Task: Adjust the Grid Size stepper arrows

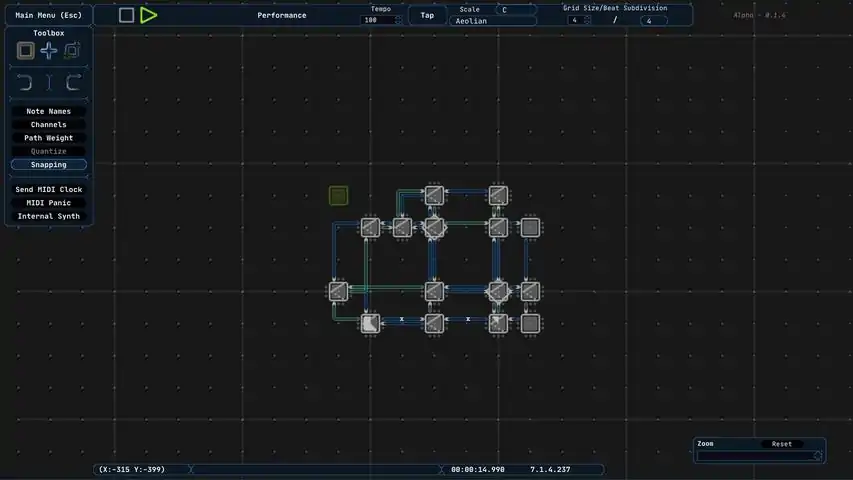Action: pyautogui.click(x=588, y=20)
